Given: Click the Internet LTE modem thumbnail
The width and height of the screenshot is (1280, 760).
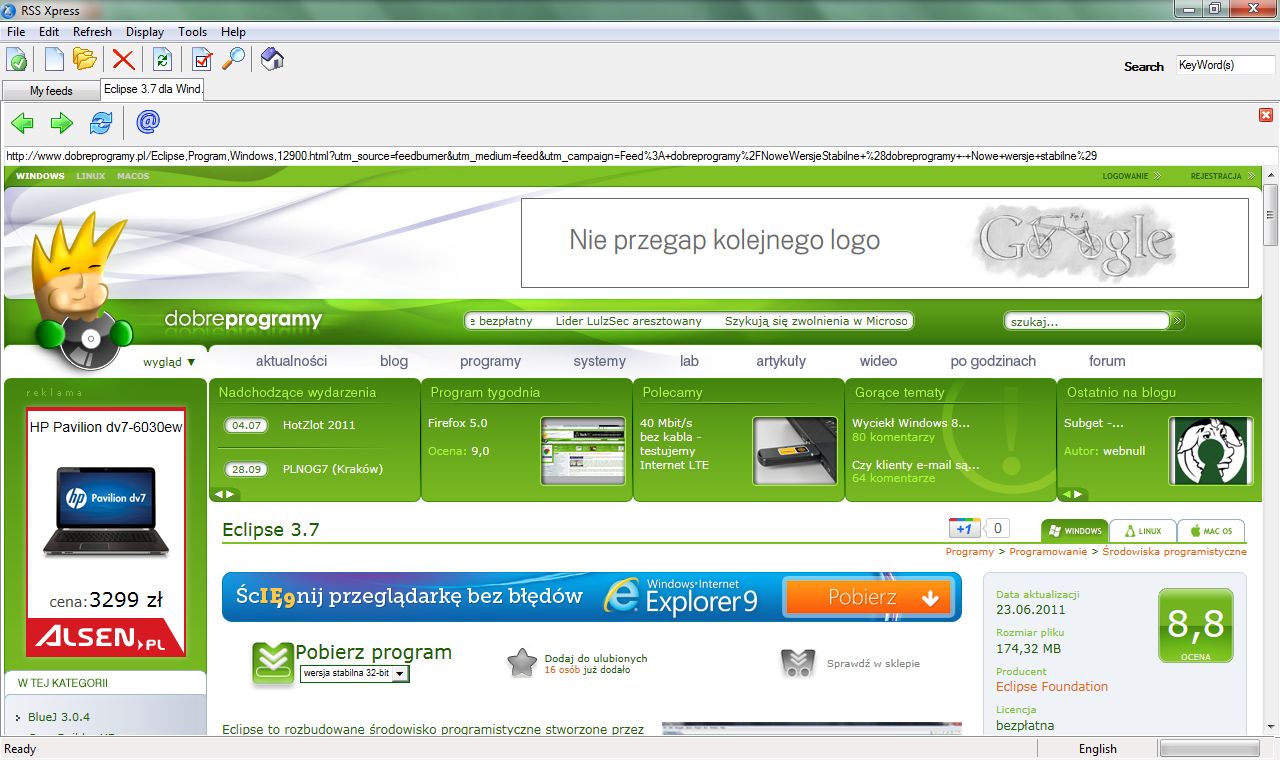Looking at the screenshot, I should (795, 451).
